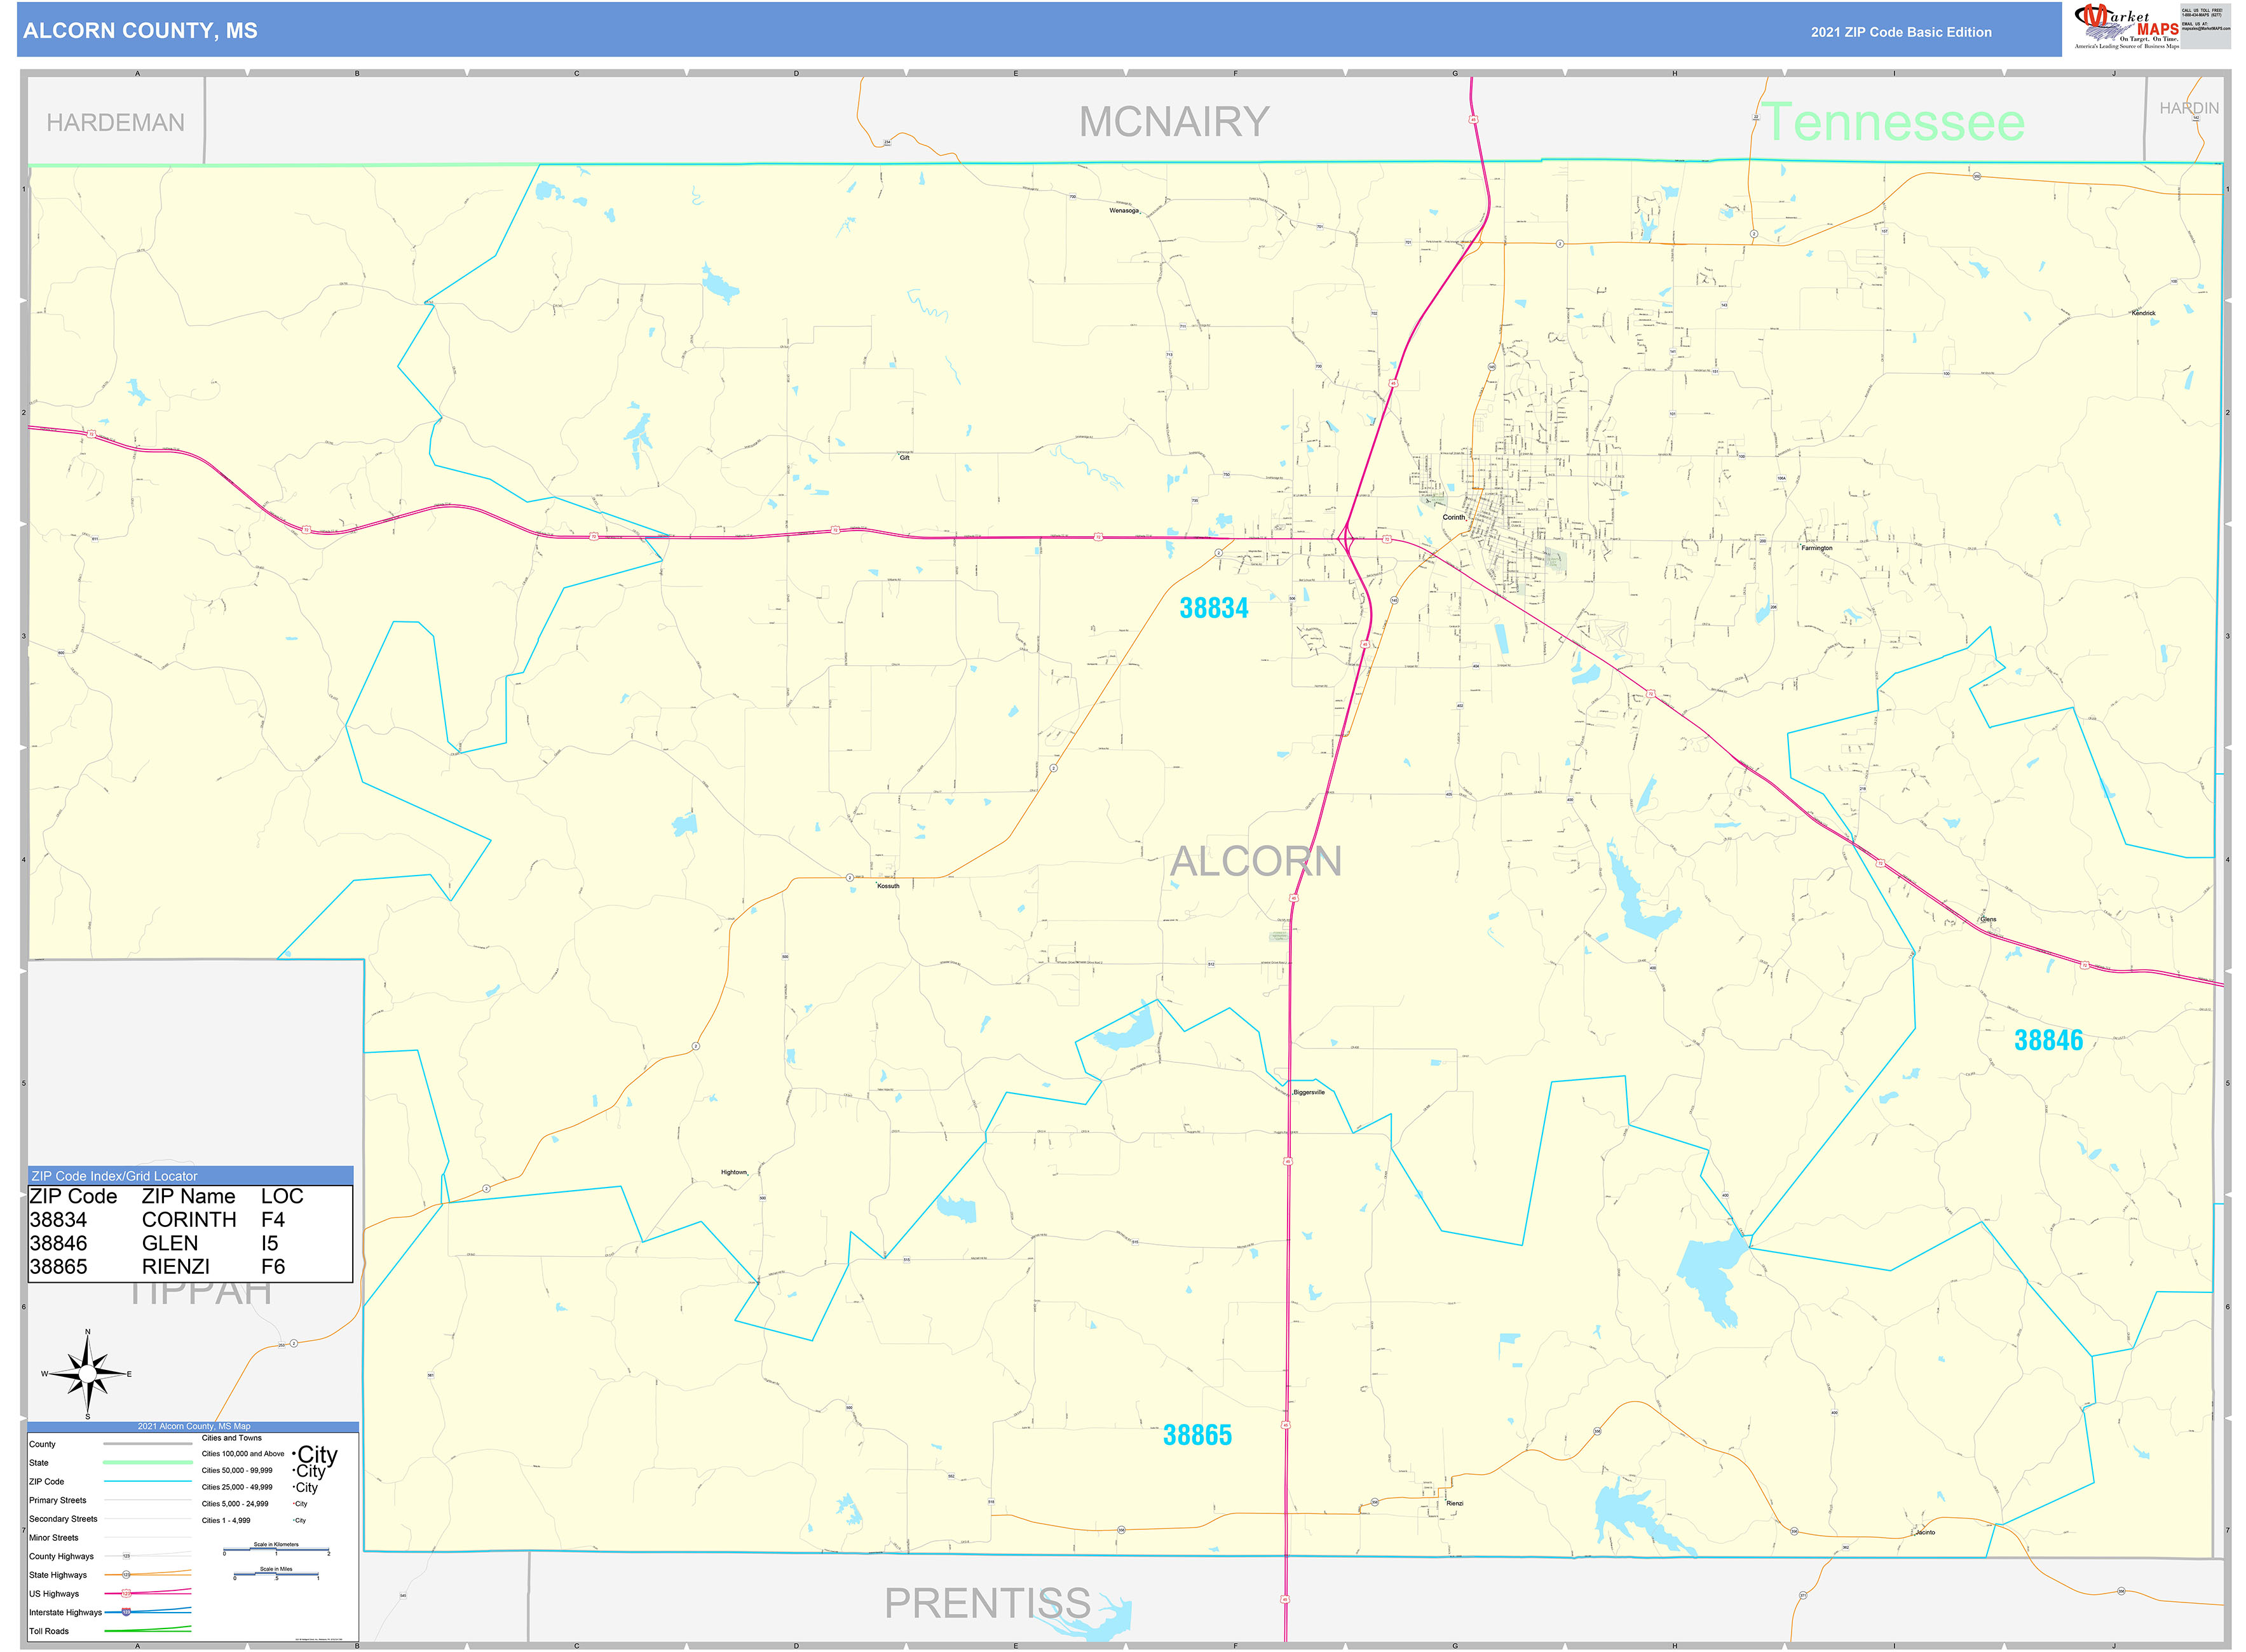Click the cyan 38865 ZIP label on map
2246x1652 pixels.
[x=1197, y=1435]
